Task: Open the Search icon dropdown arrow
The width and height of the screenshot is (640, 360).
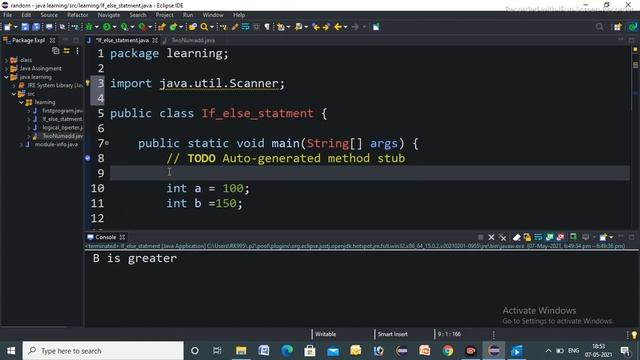Action: point(212,27)
